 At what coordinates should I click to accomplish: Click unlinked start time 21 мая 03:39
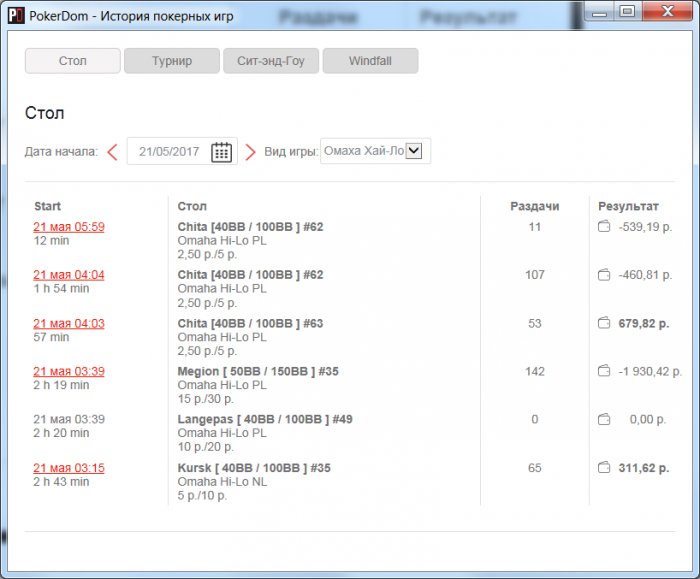(x=69, y=419)
